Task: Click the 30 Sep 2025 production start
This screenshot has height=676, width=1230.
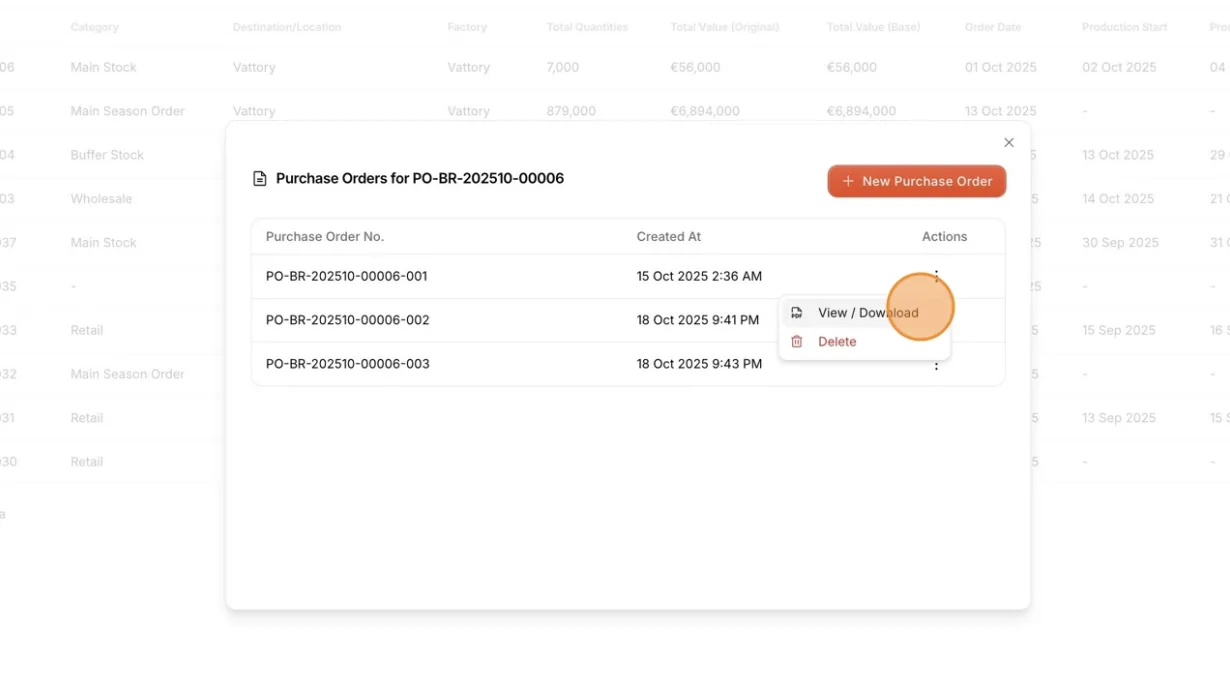Action: point(1120,243)
